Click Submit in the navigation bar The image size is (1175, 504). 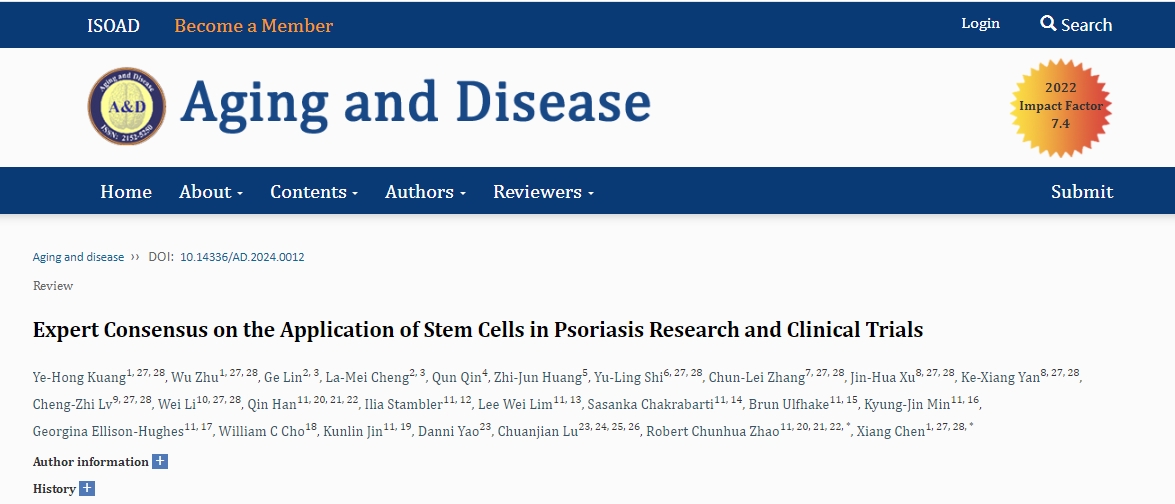click(1081, 192)
